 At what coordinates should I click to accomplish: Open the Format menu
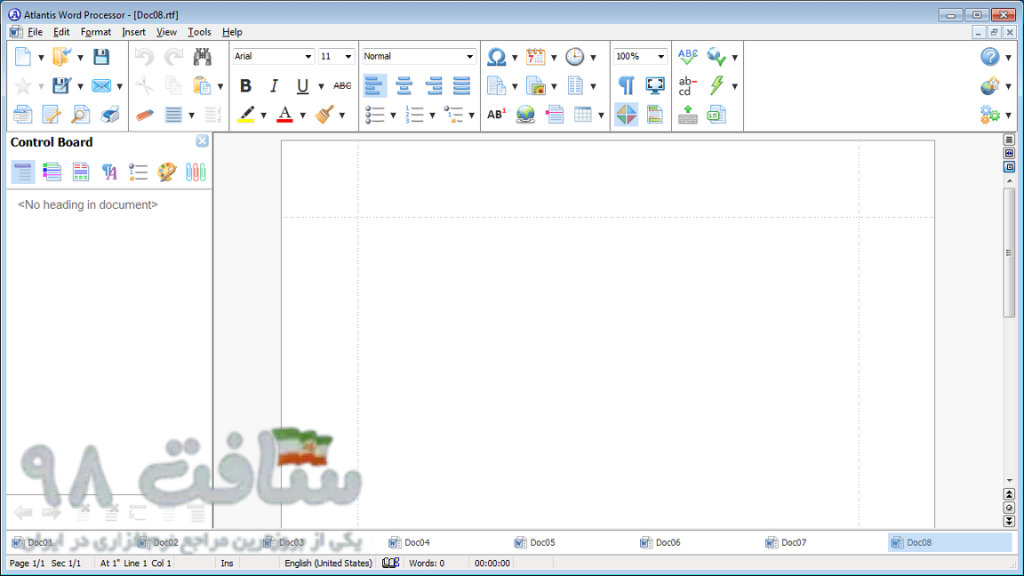coord(96,32)
